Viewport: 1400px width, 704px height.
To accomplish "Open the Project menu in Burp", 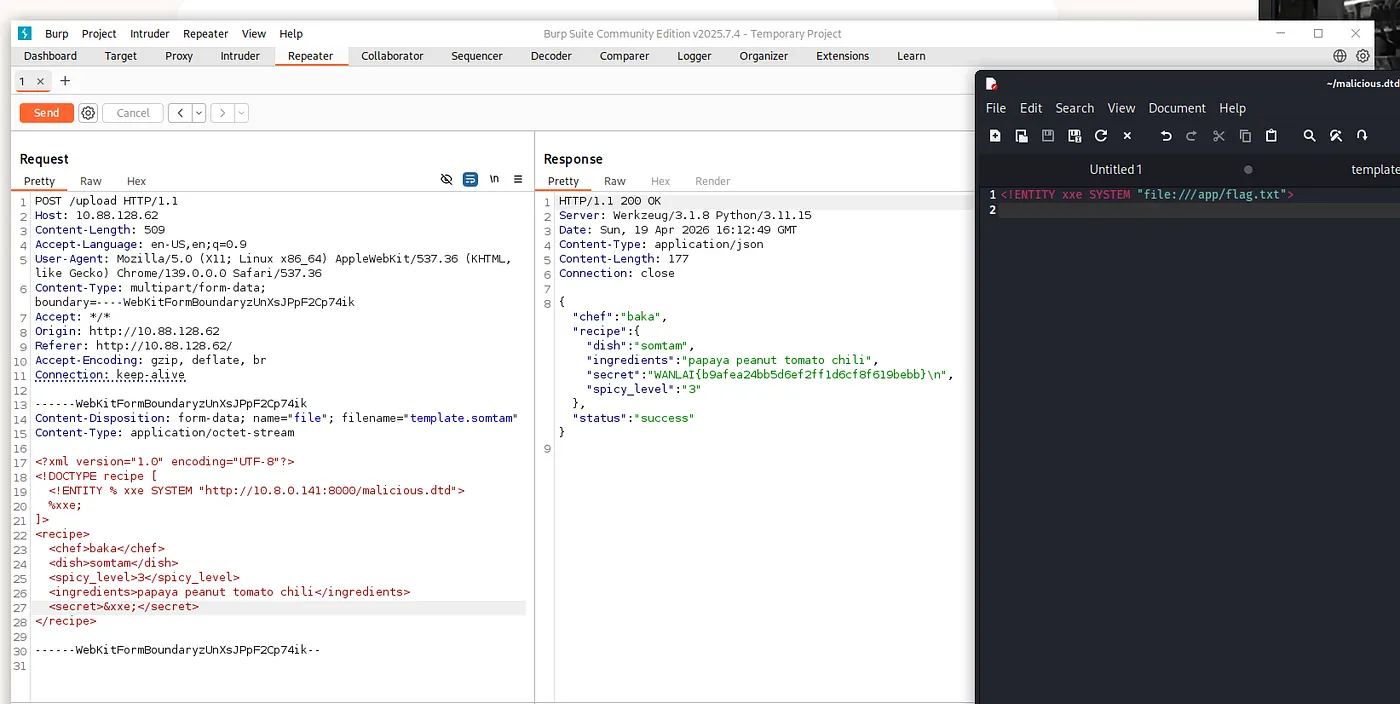I will coord(99,34).
